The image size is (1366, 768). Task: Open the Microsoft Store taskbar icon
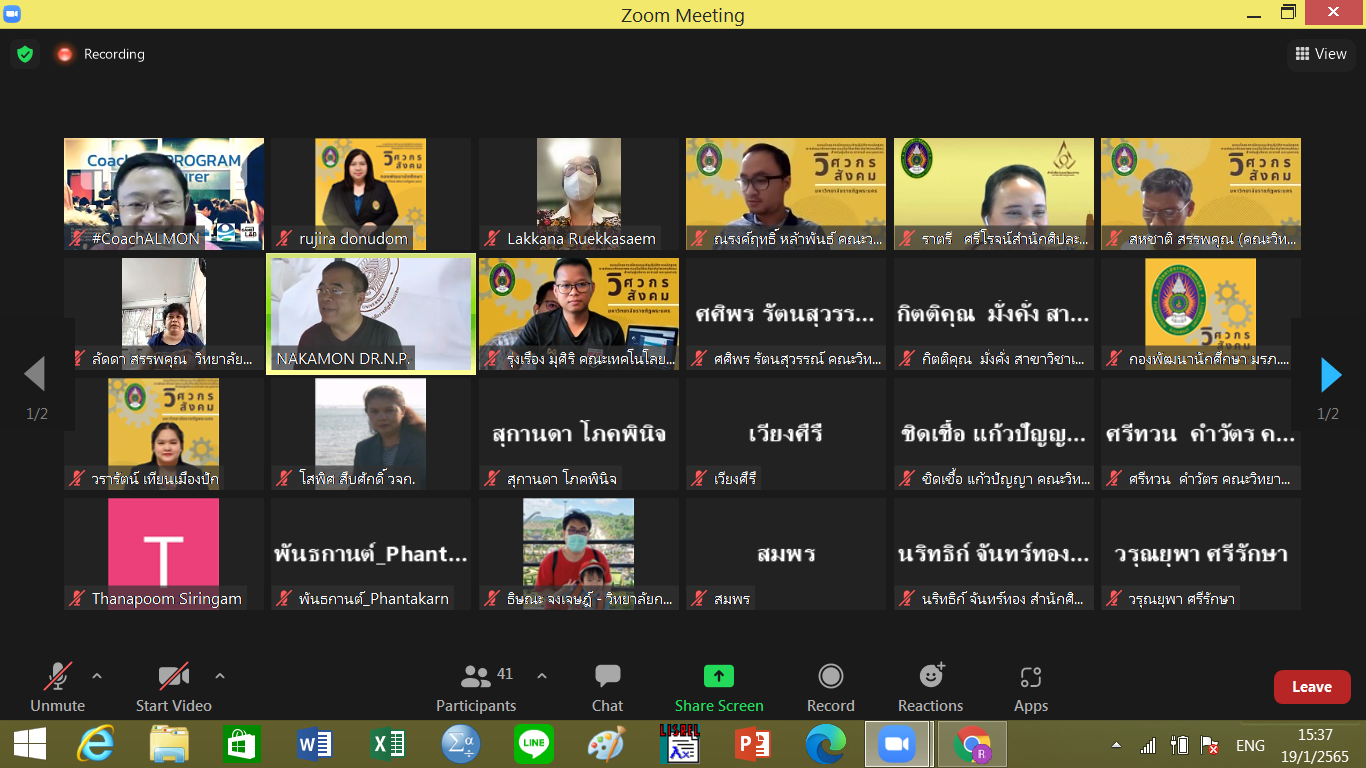point(242,744)
